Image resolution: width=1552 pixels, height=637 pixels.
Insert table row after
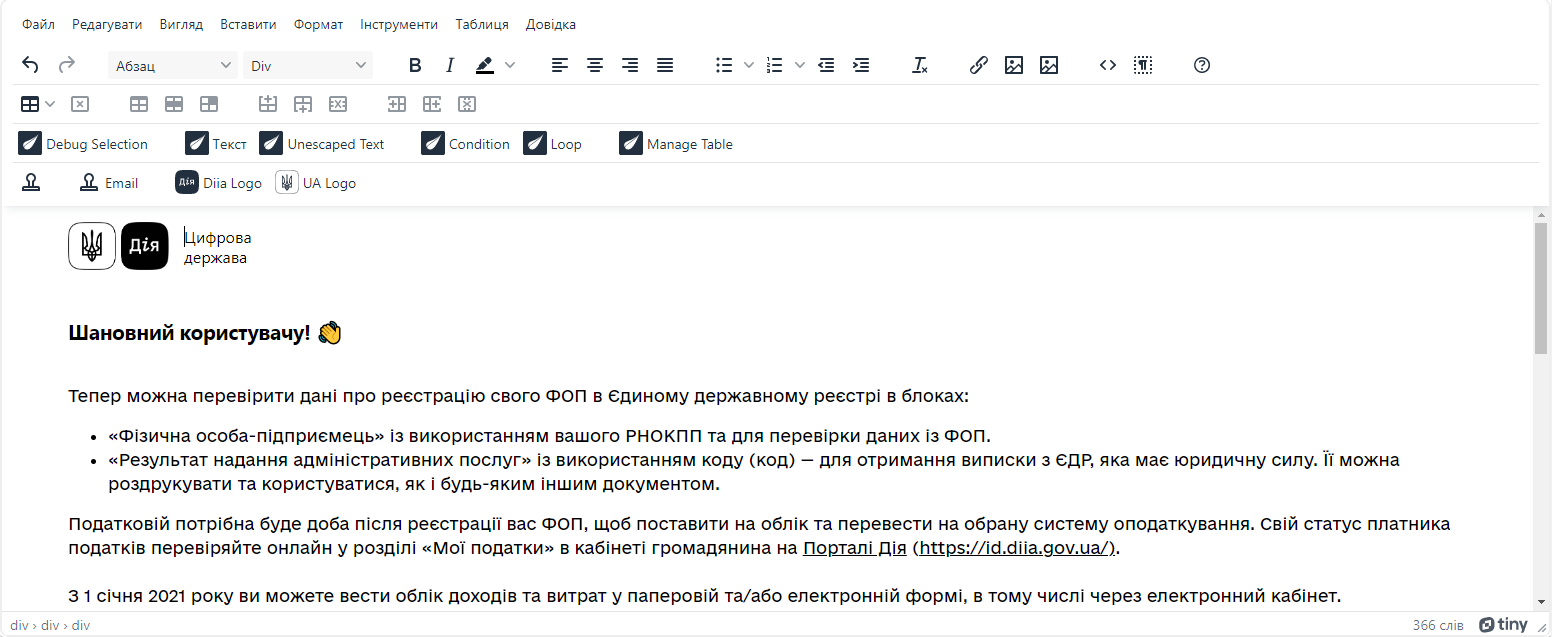pyautogui.click(x=303, y=104)
